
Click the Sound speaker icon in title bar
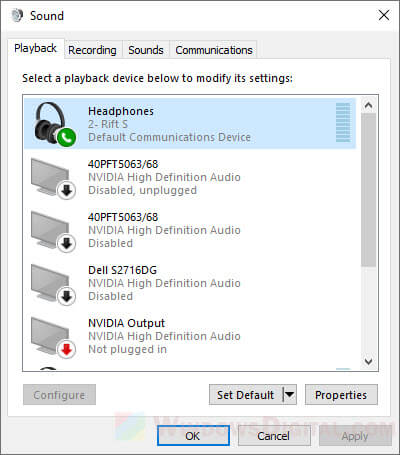pyautogui.click(x=17, y=15)
